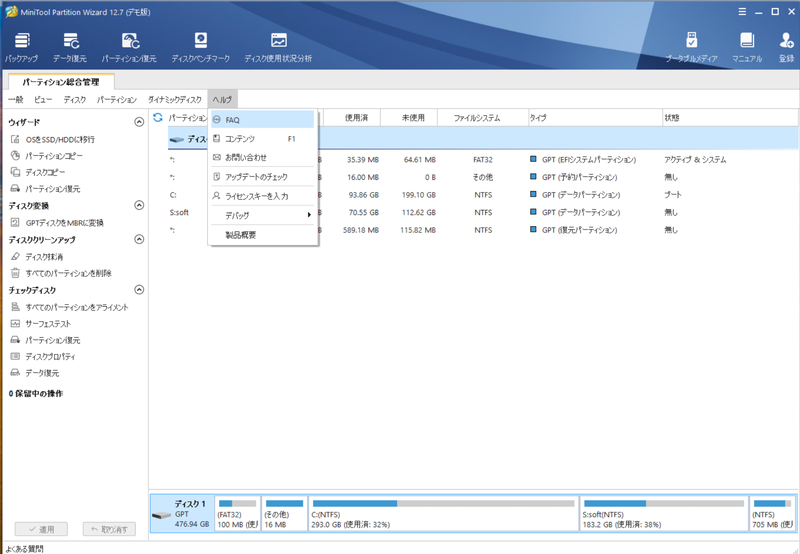
Task: Click the 適用 apply button
Action: pos(41,529)
